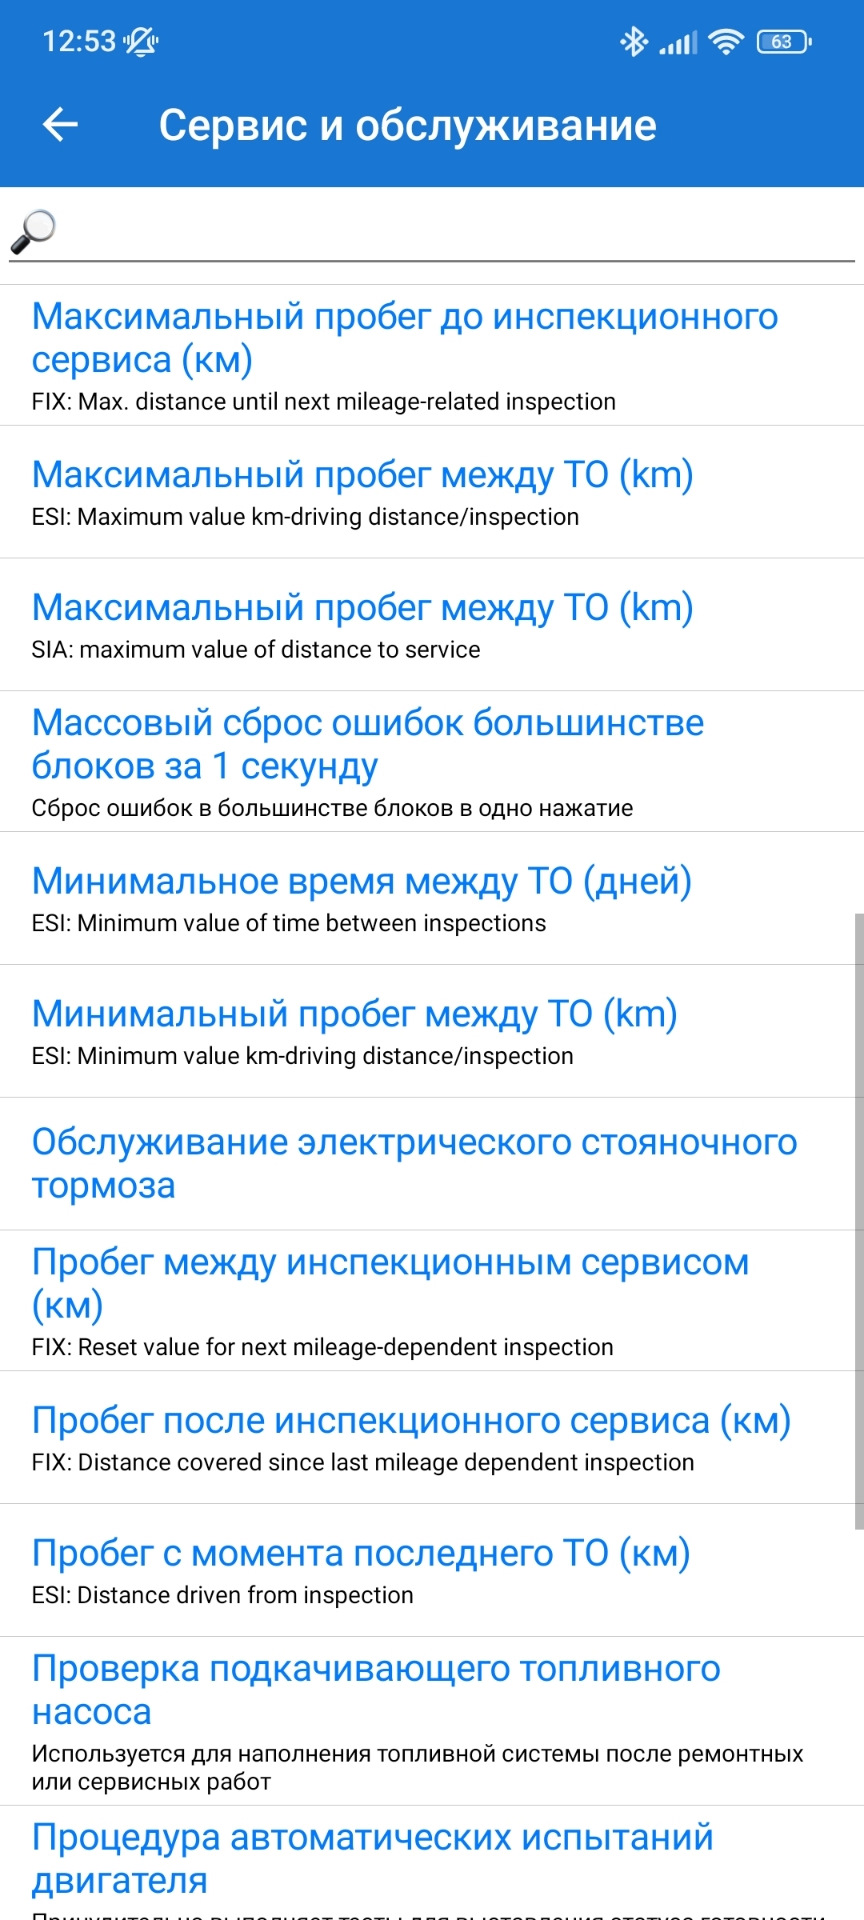
Task: Select Пробег между инспекционным сервисом (км)
Action: 390,1300
